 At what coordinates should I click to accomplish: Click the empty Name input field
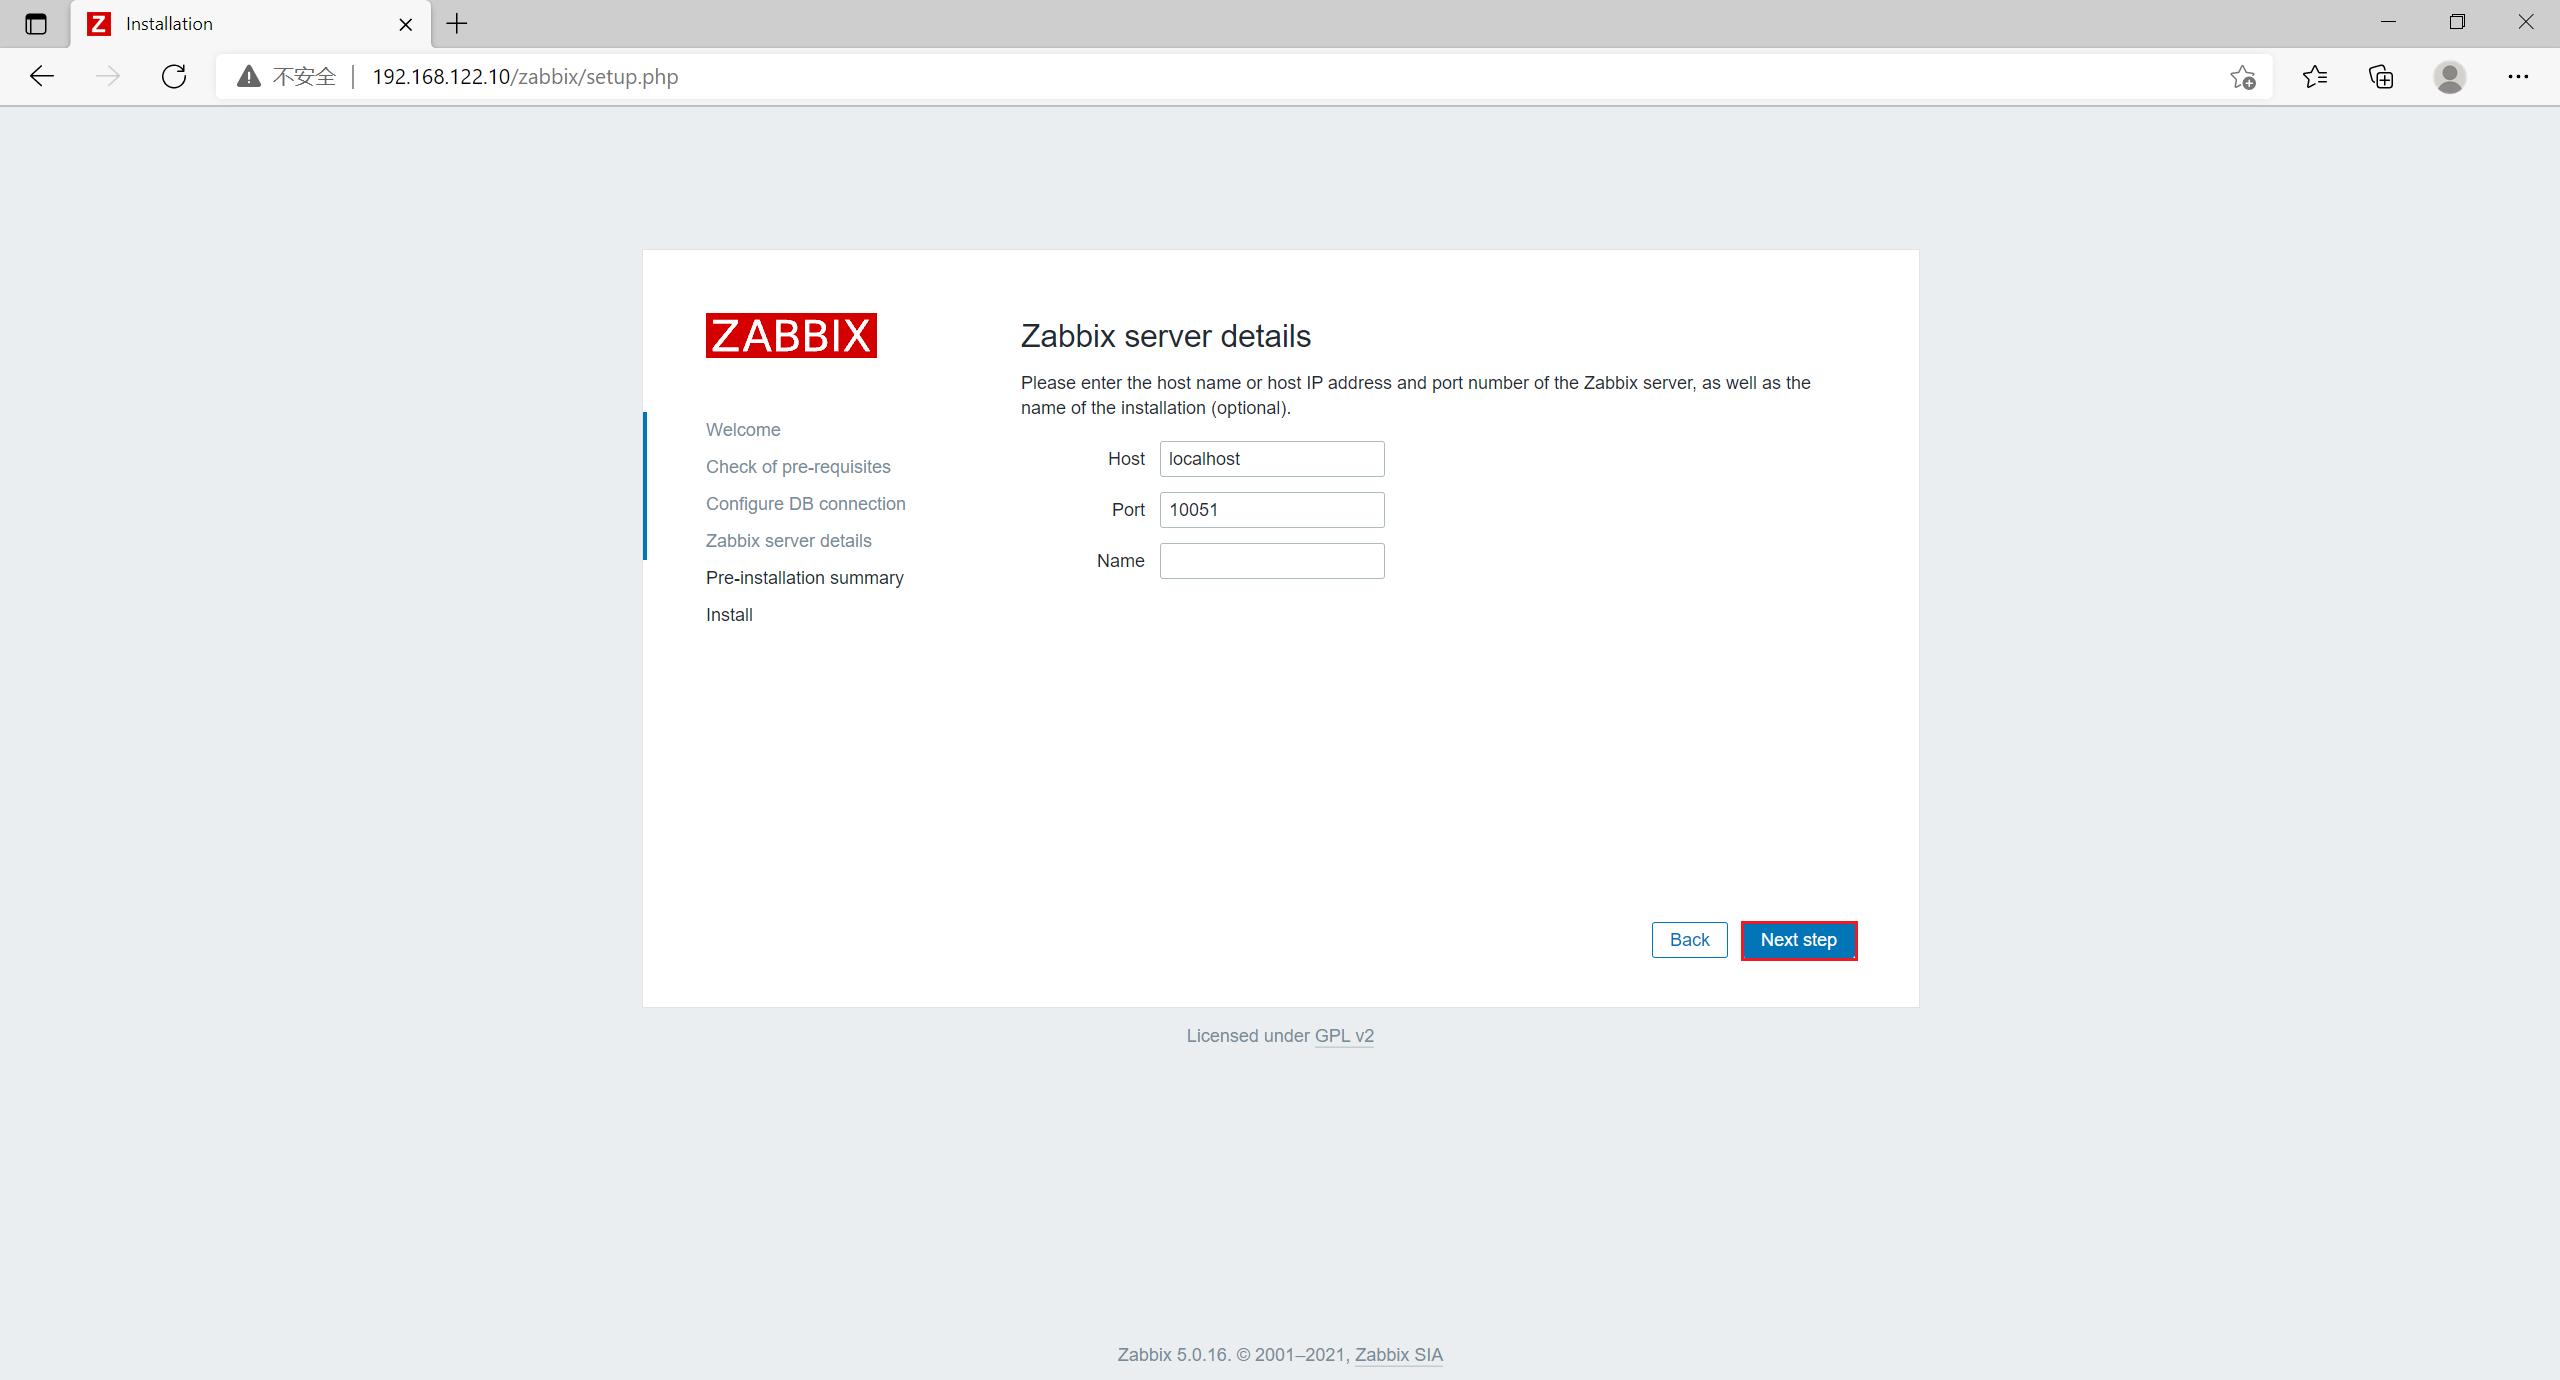click(x=1272, y=561)
